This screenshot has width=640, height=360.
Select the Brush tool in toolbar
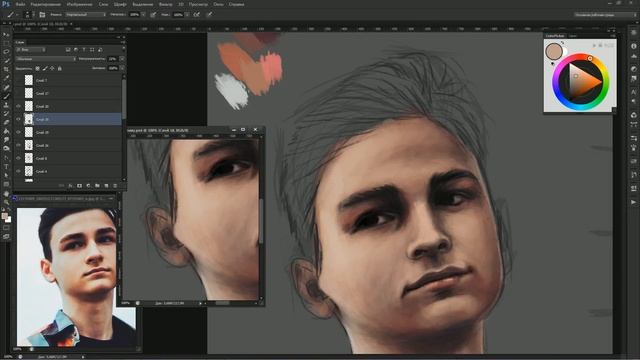coord(6,96)
